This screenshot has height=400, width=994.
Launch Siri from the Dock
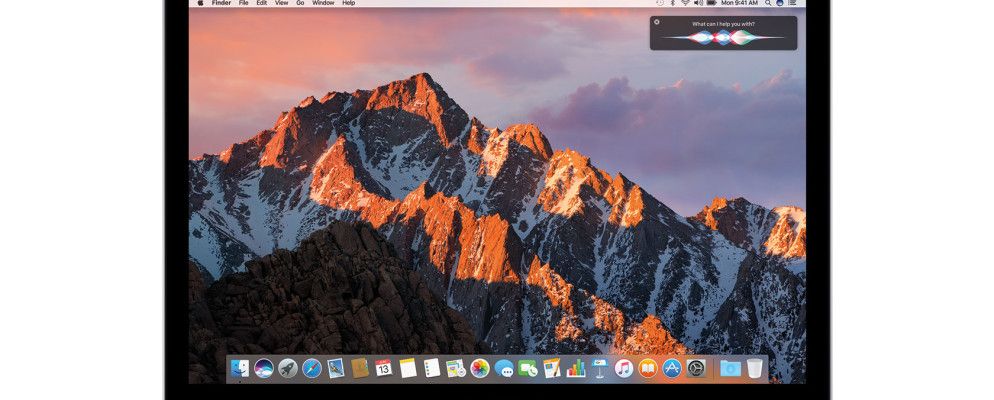pos(264,368)
